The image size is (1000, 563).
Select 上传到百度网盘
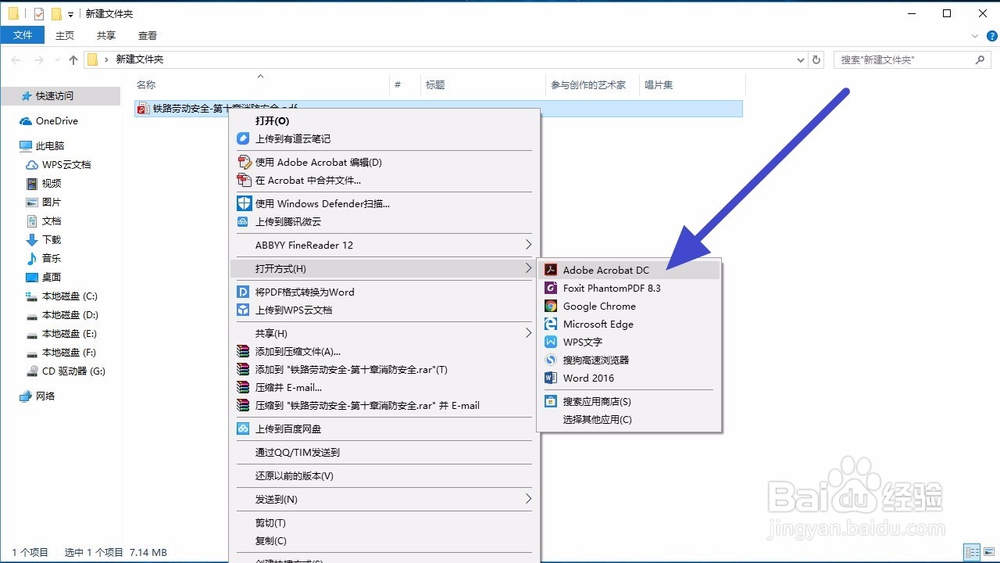[x=385, y=428]
